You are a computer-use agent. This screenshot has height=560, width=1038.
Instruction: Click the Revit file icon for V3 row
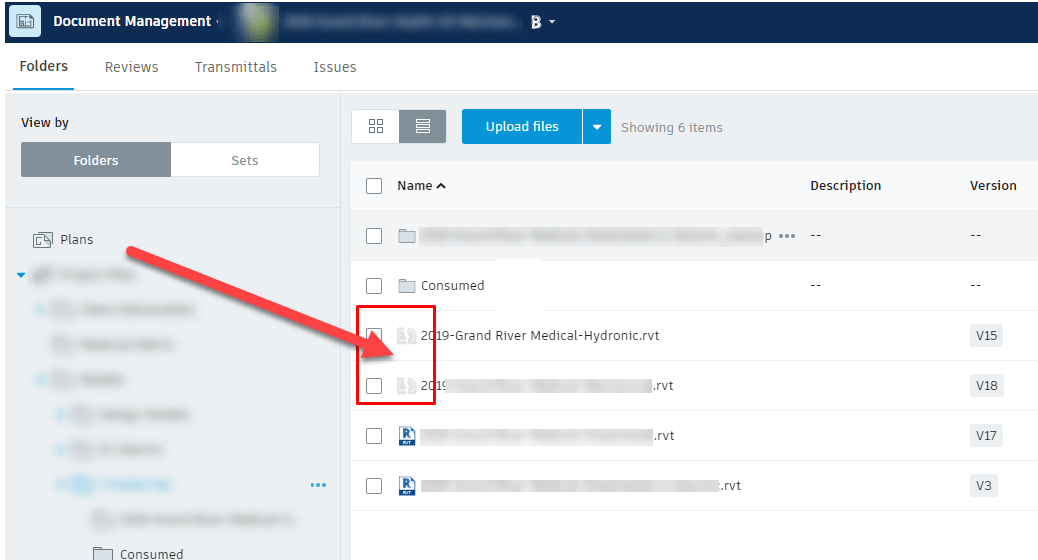click(406, 486)
